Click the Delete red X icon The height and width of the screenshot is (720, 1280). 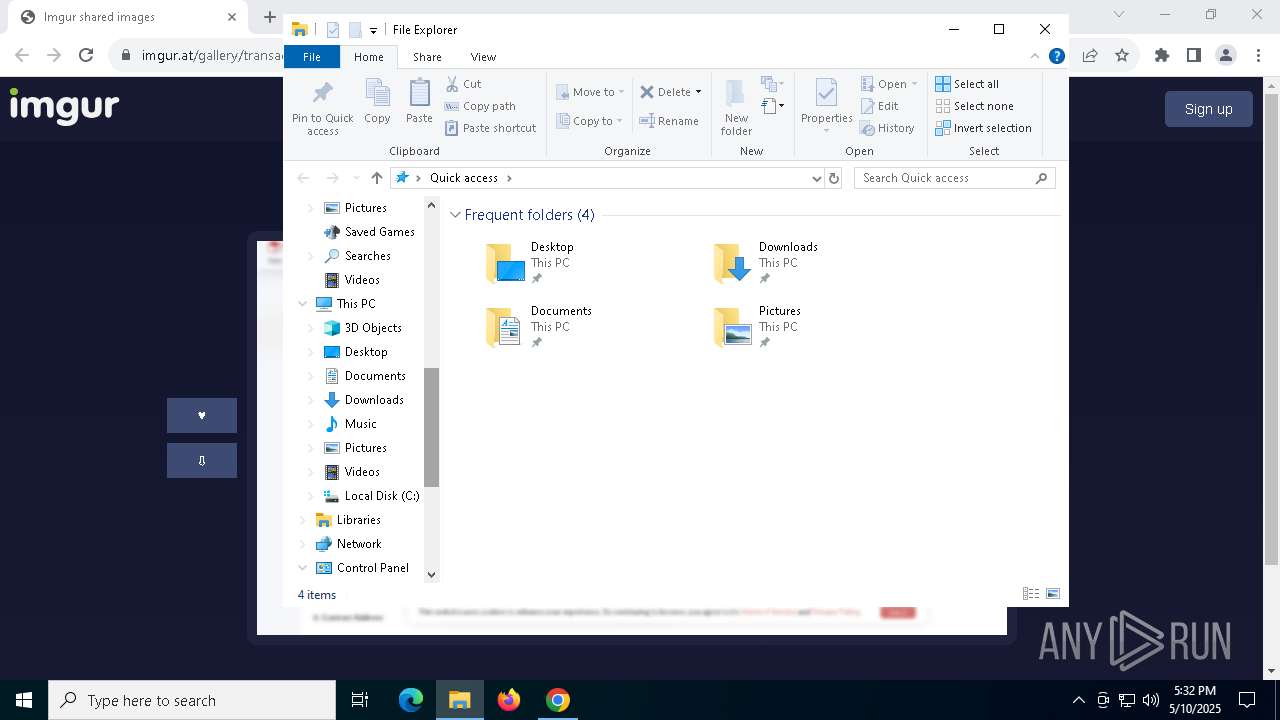coord(647,92)
